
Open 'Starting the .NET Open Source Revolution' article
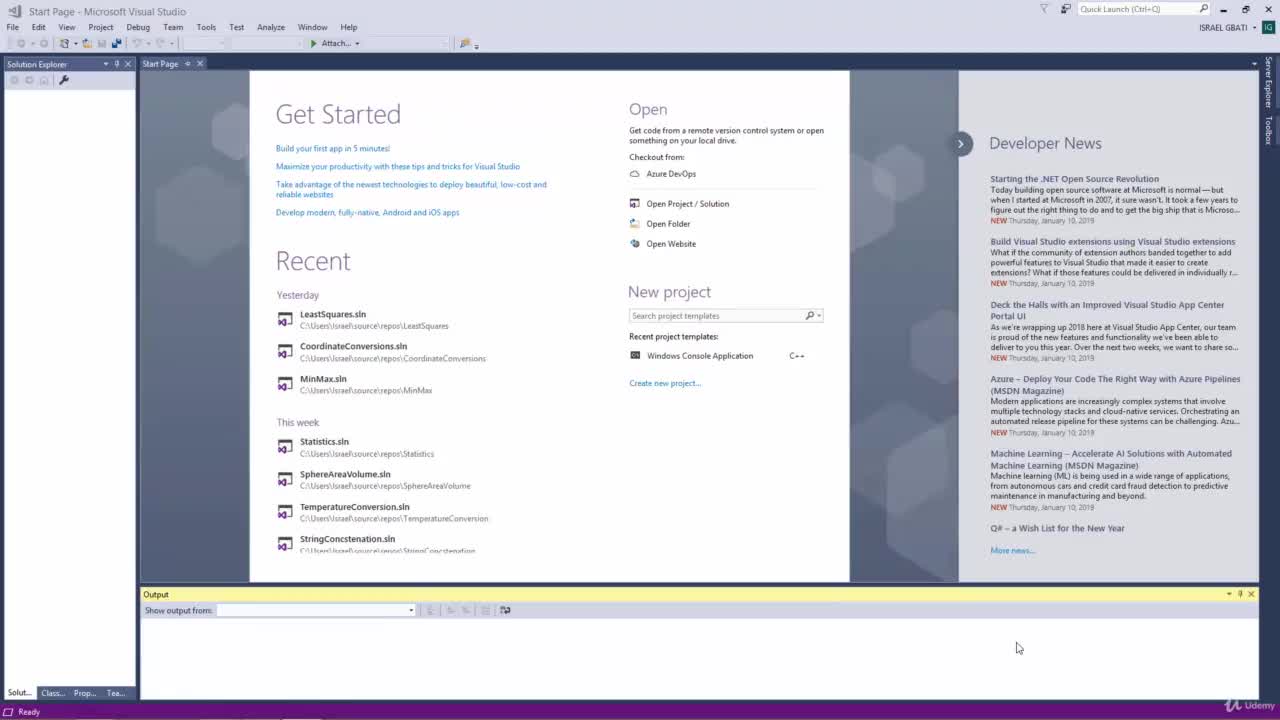(x=1075, y=179)
